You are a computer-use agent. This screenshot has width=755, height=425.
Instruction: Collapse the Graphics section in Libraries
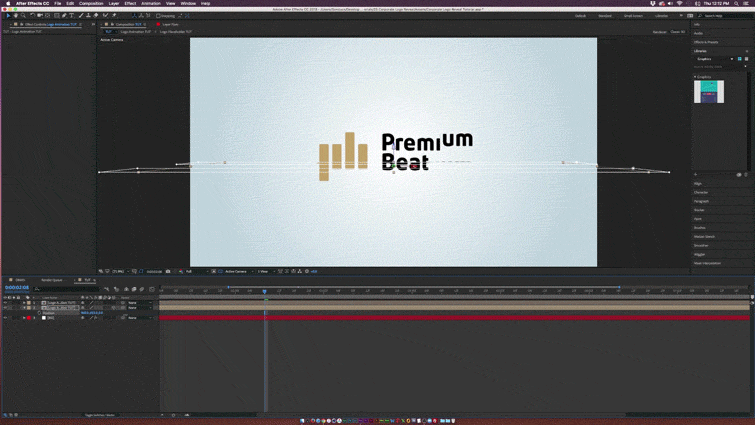695,77
